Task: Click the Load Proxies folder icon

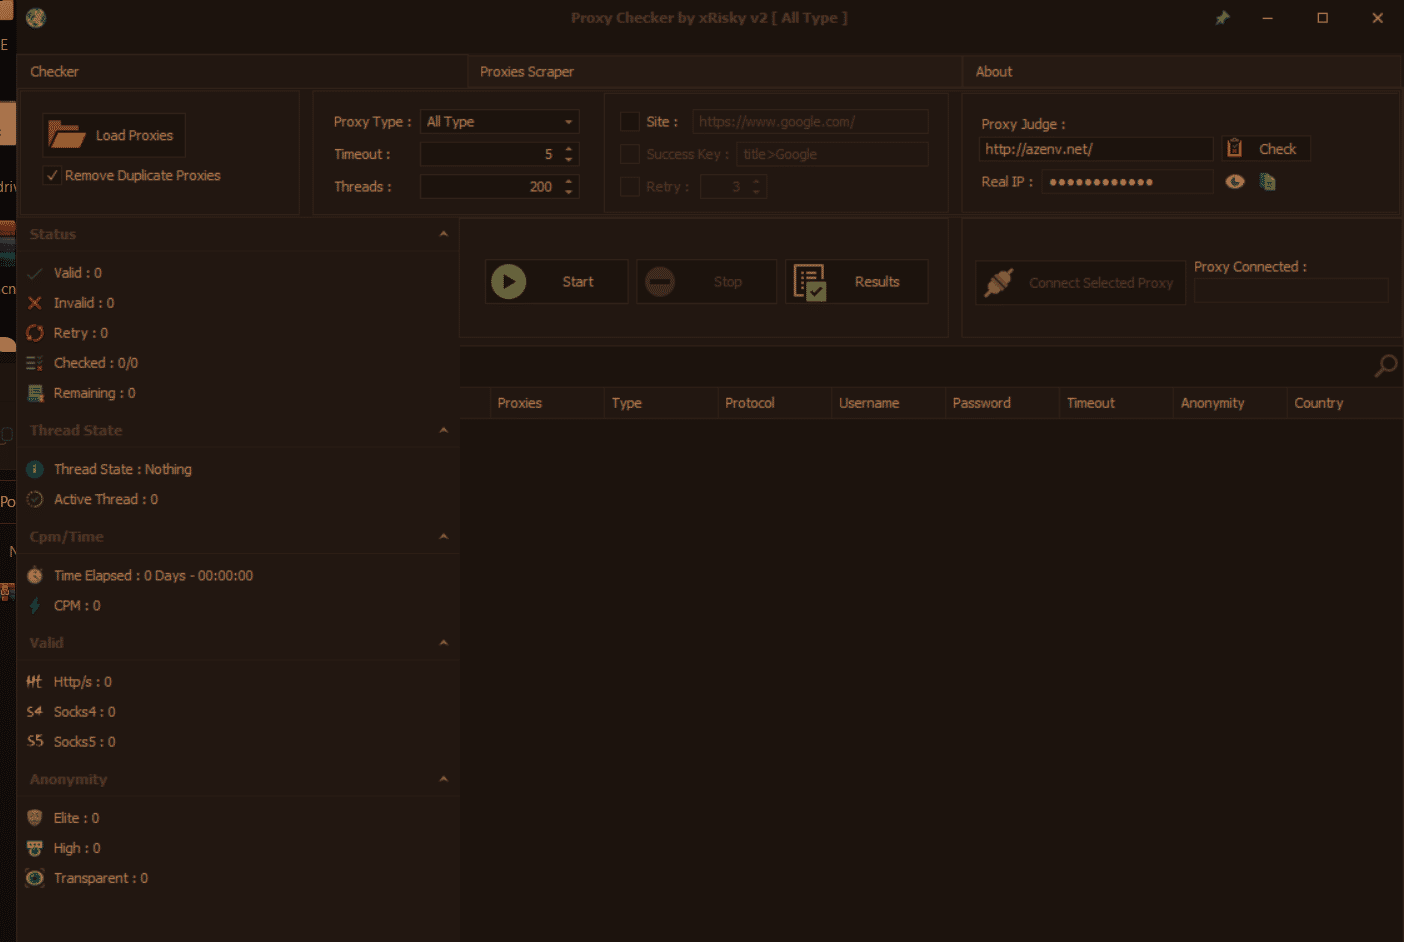Action: tap(67, 135)
